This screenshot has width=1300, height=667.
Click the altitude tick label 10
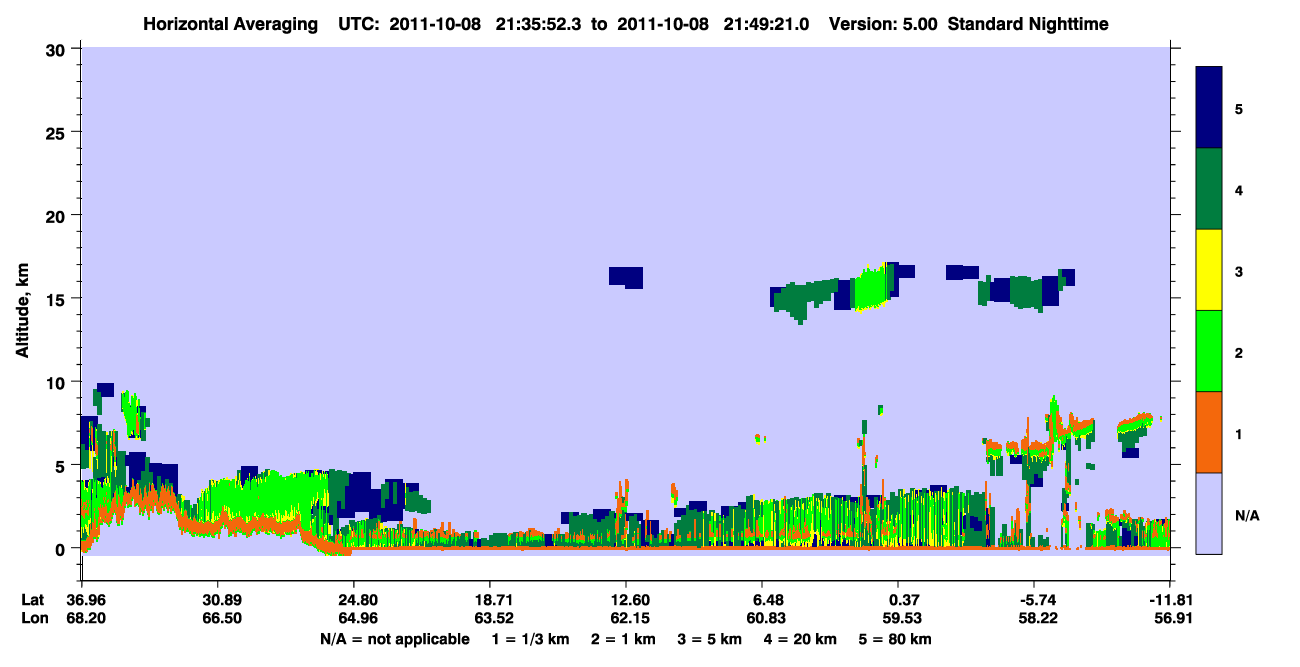click(58, 382)
